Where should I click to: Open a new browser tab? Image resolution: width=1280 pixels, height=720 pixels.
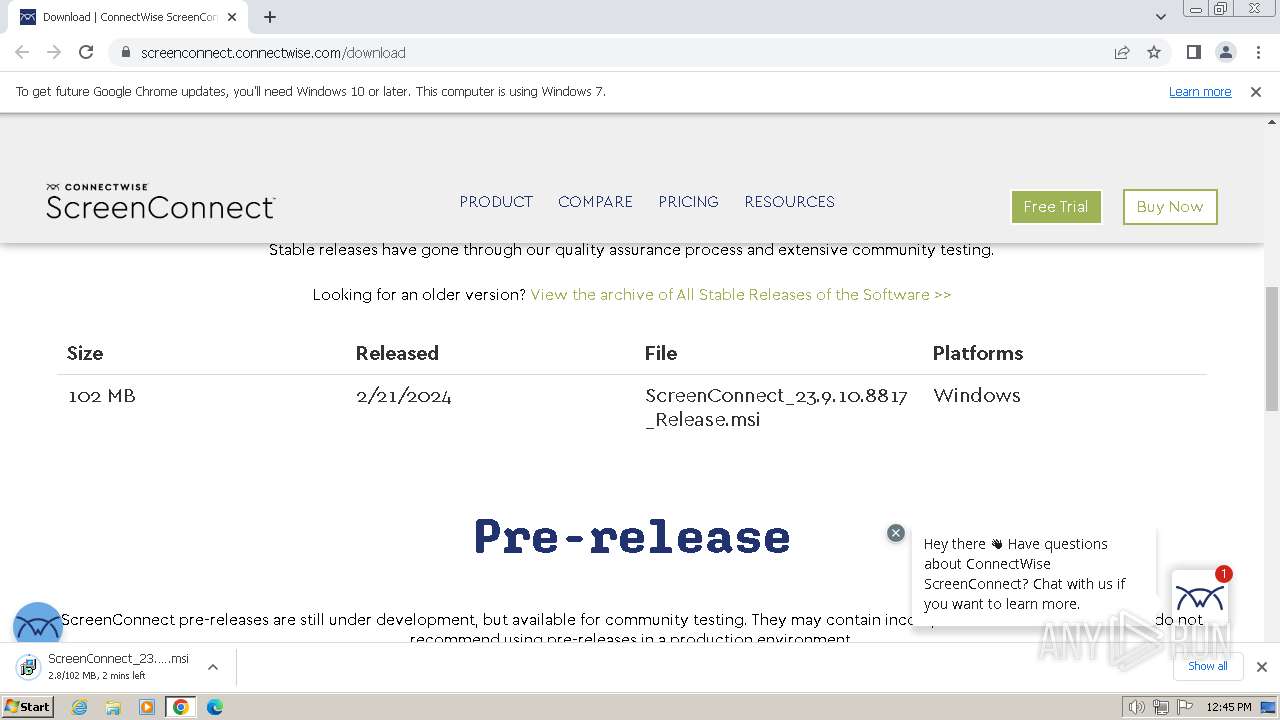(270, 16)
